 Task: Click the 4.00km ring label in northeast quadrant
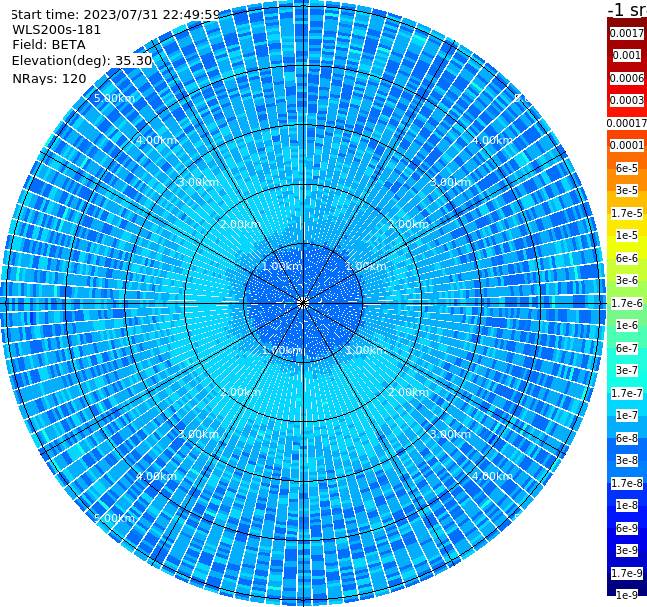[x=492, y=140]
